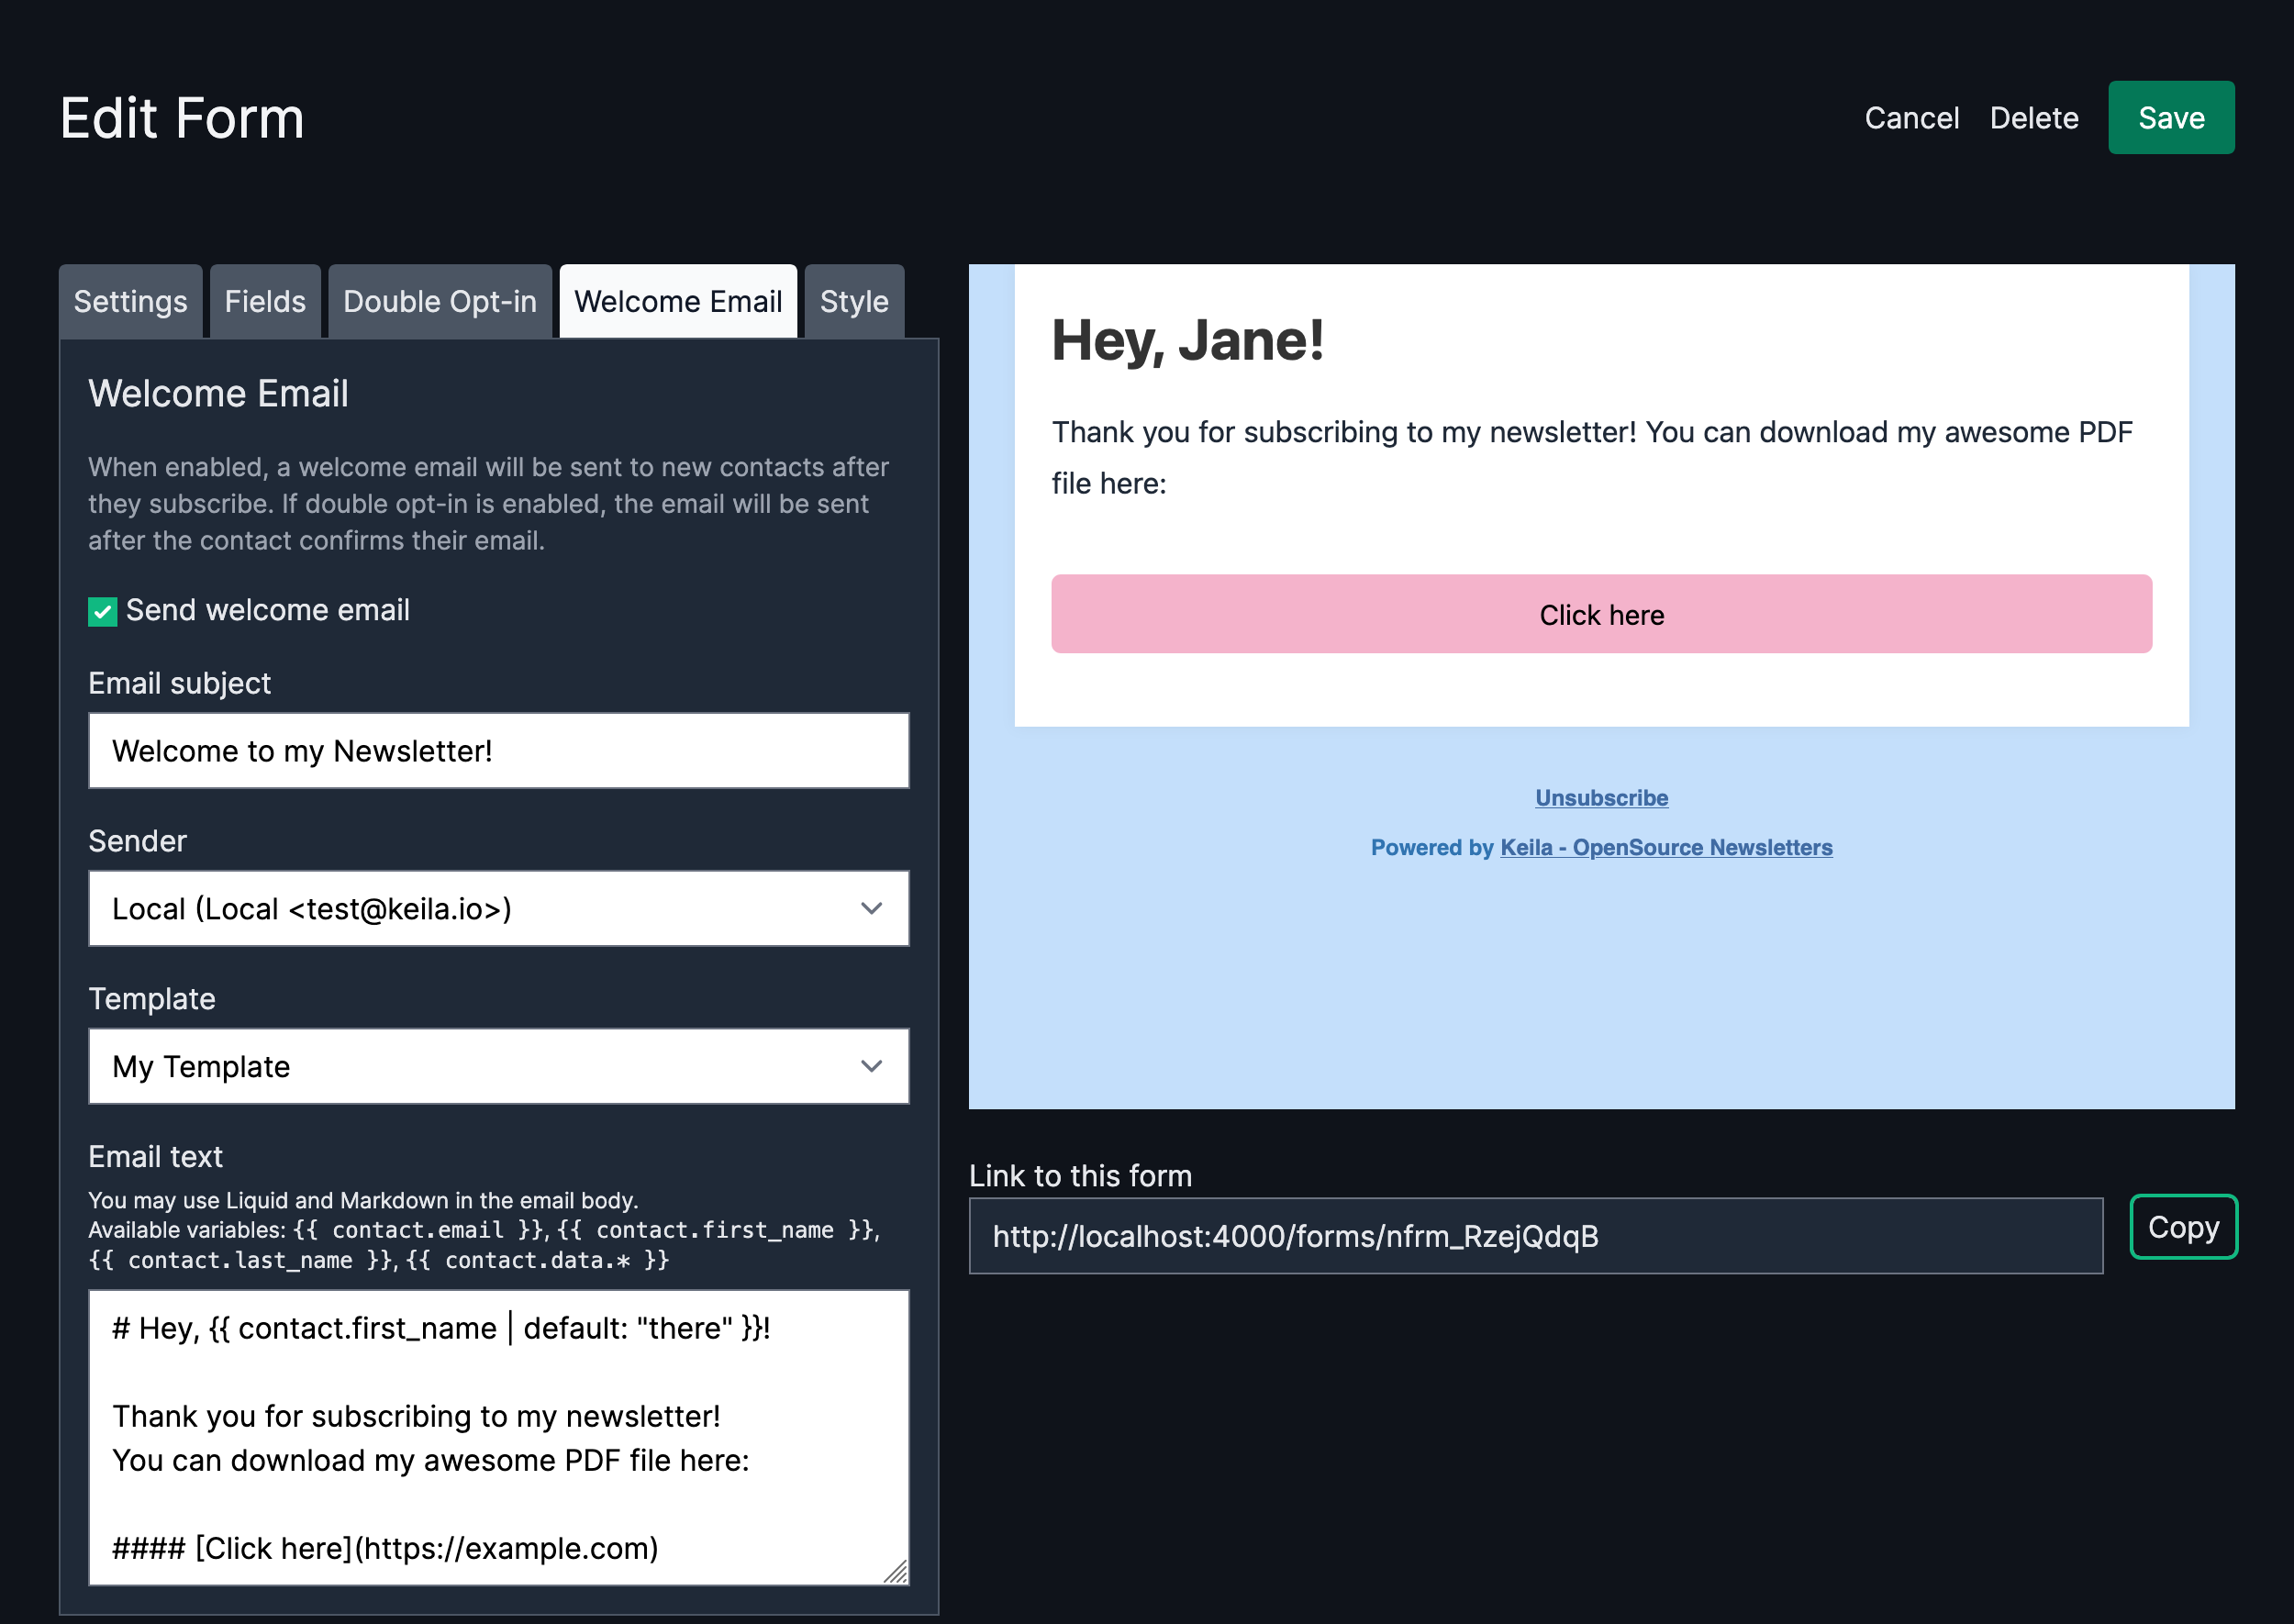The height and width of the screenshot is (1624, 2294).
Task: Go to the Double Opt-in tab
Action: [439, 301]
